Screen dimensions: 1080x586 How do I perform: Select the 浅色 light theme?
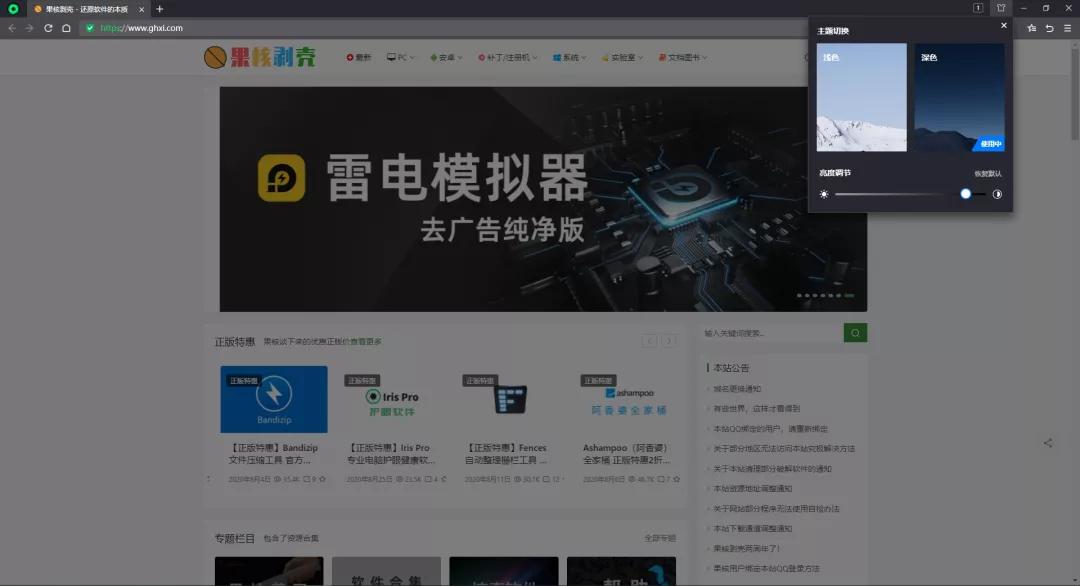click(862, 97)
